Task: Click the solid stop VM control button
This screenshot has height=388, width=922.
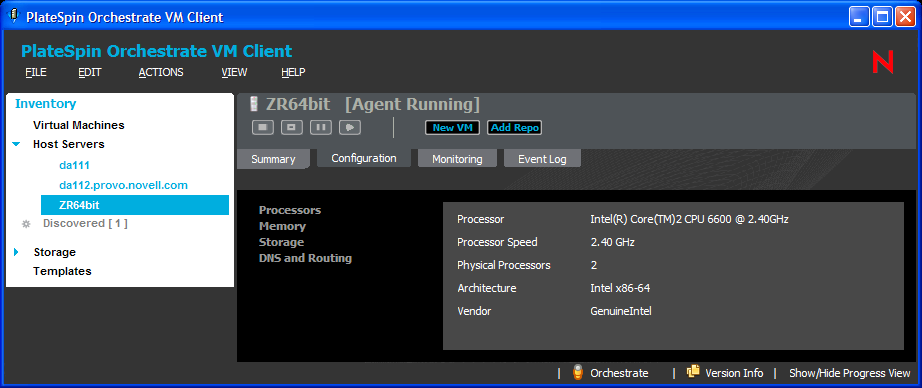Action: [x=263, y=128]
